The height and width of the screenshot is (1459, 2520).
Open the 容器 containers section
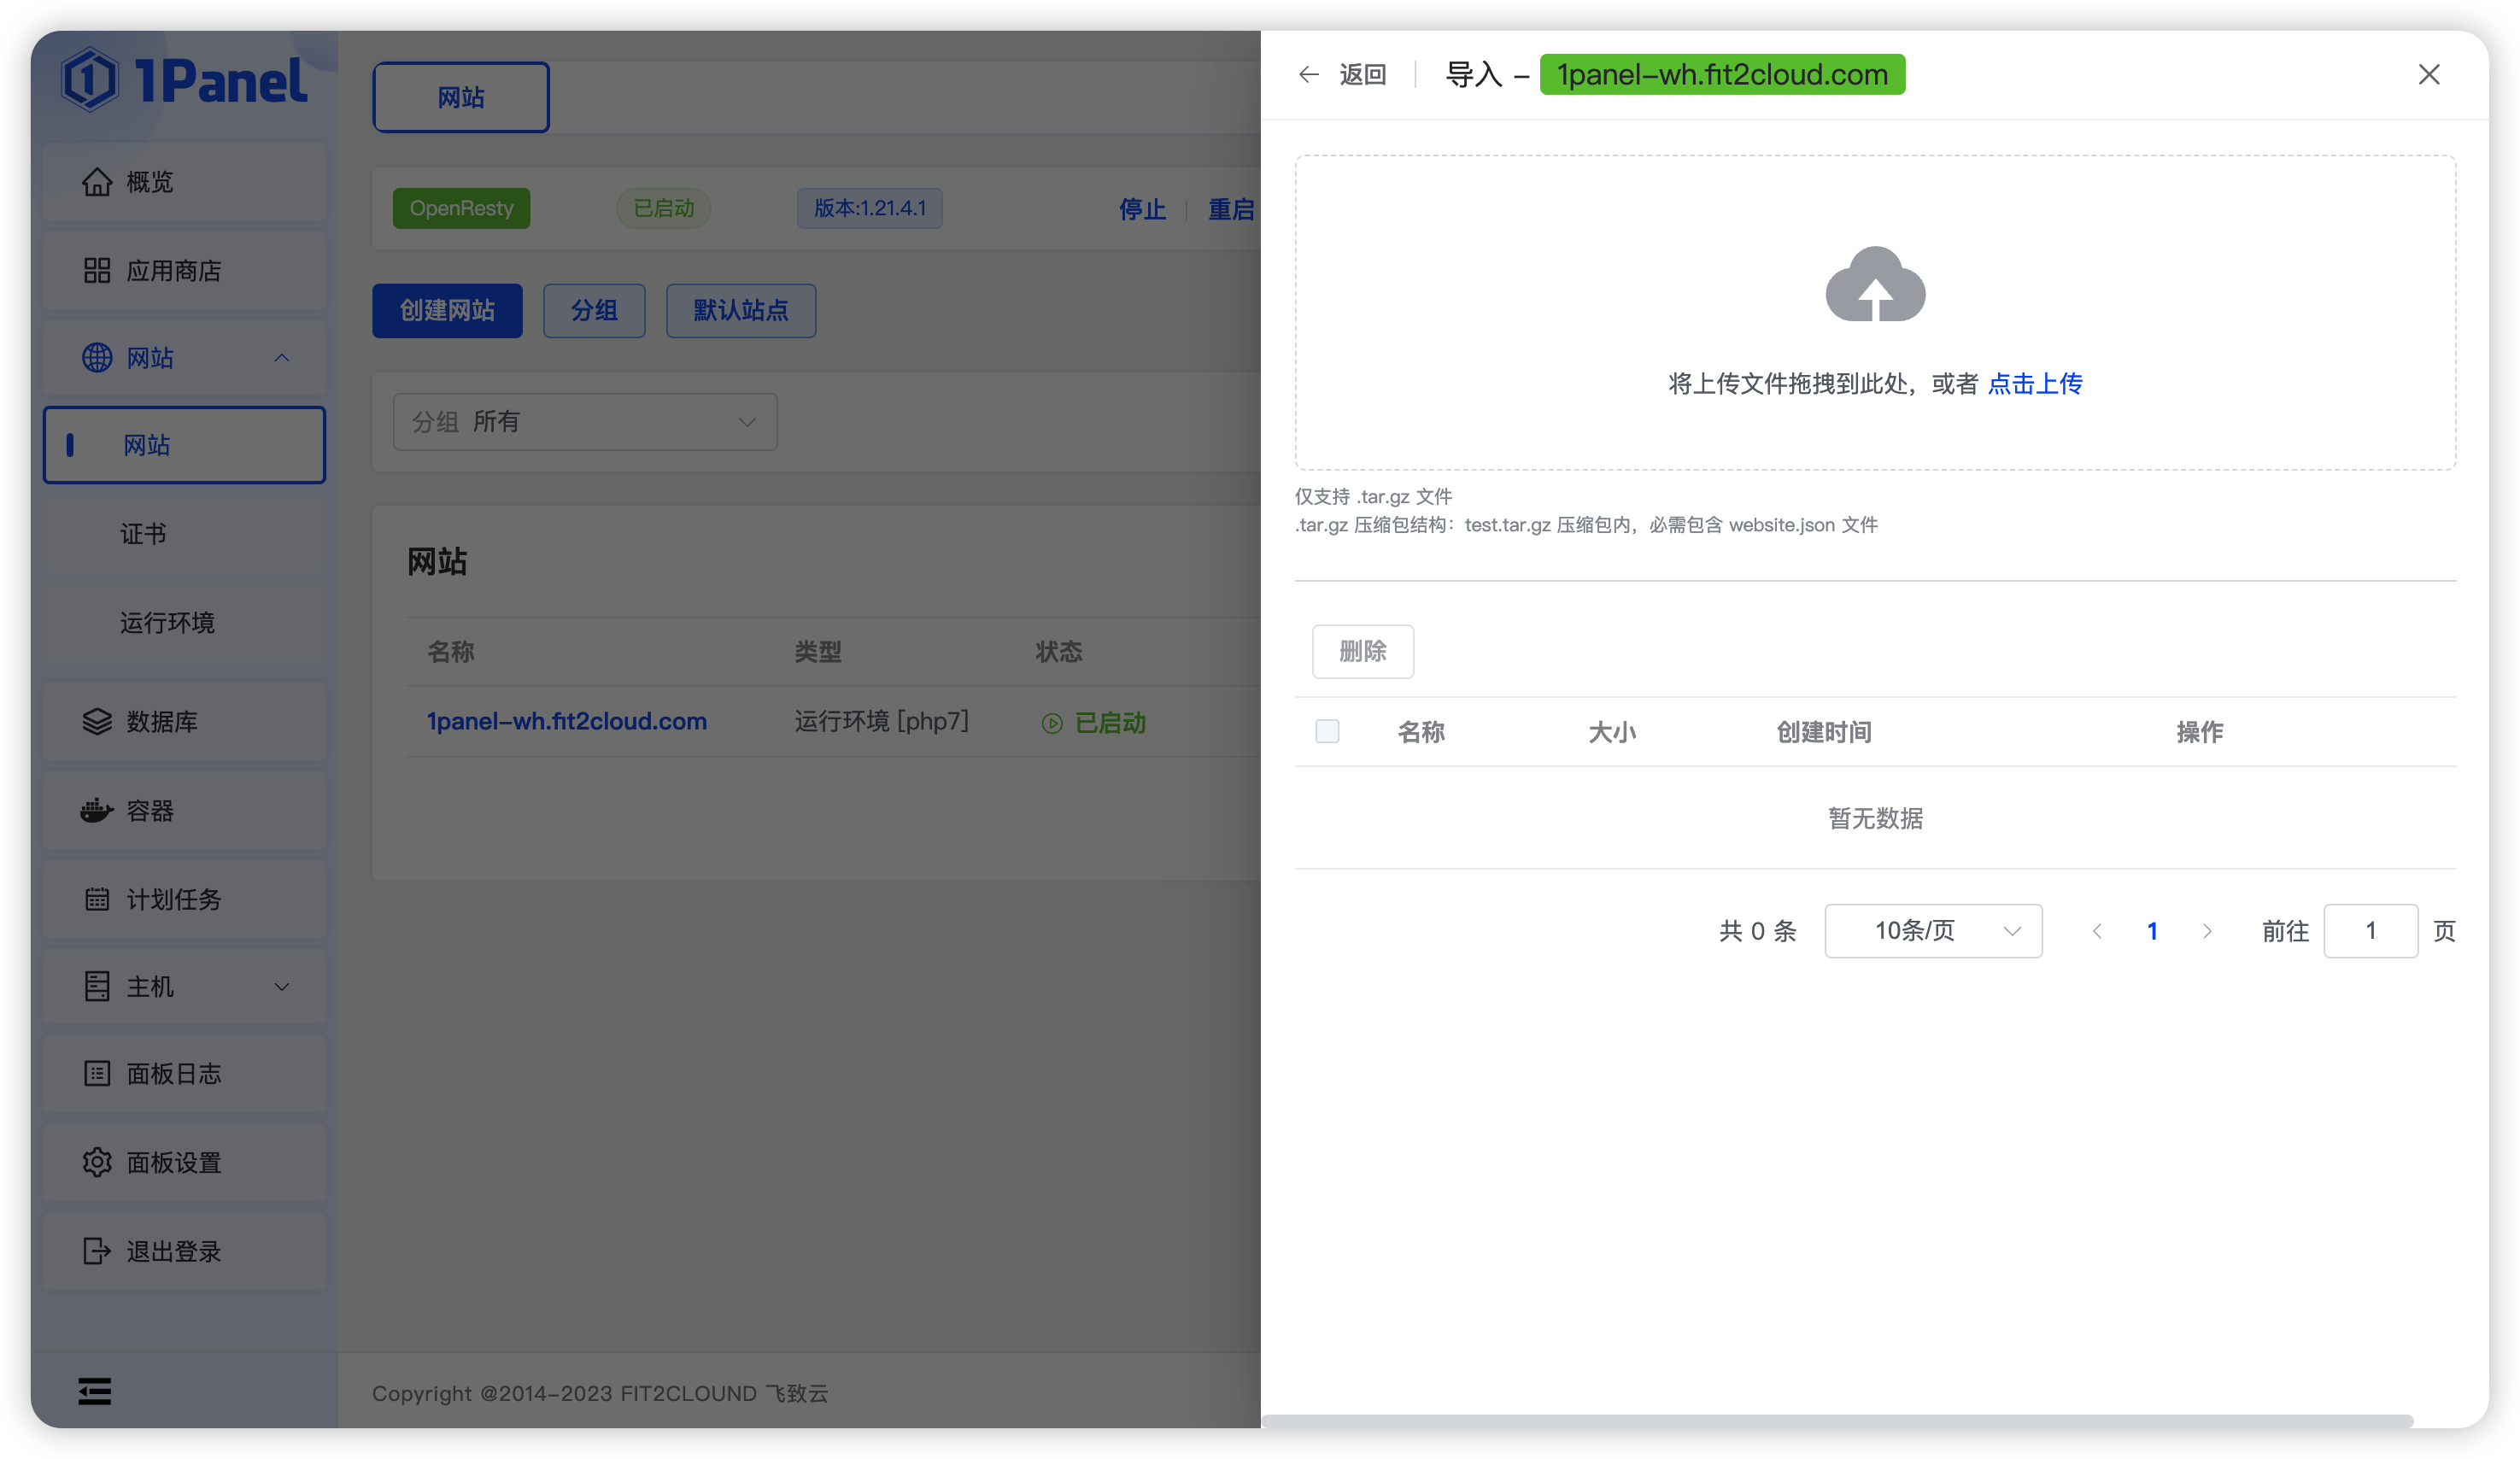click(x=150, y=811)
